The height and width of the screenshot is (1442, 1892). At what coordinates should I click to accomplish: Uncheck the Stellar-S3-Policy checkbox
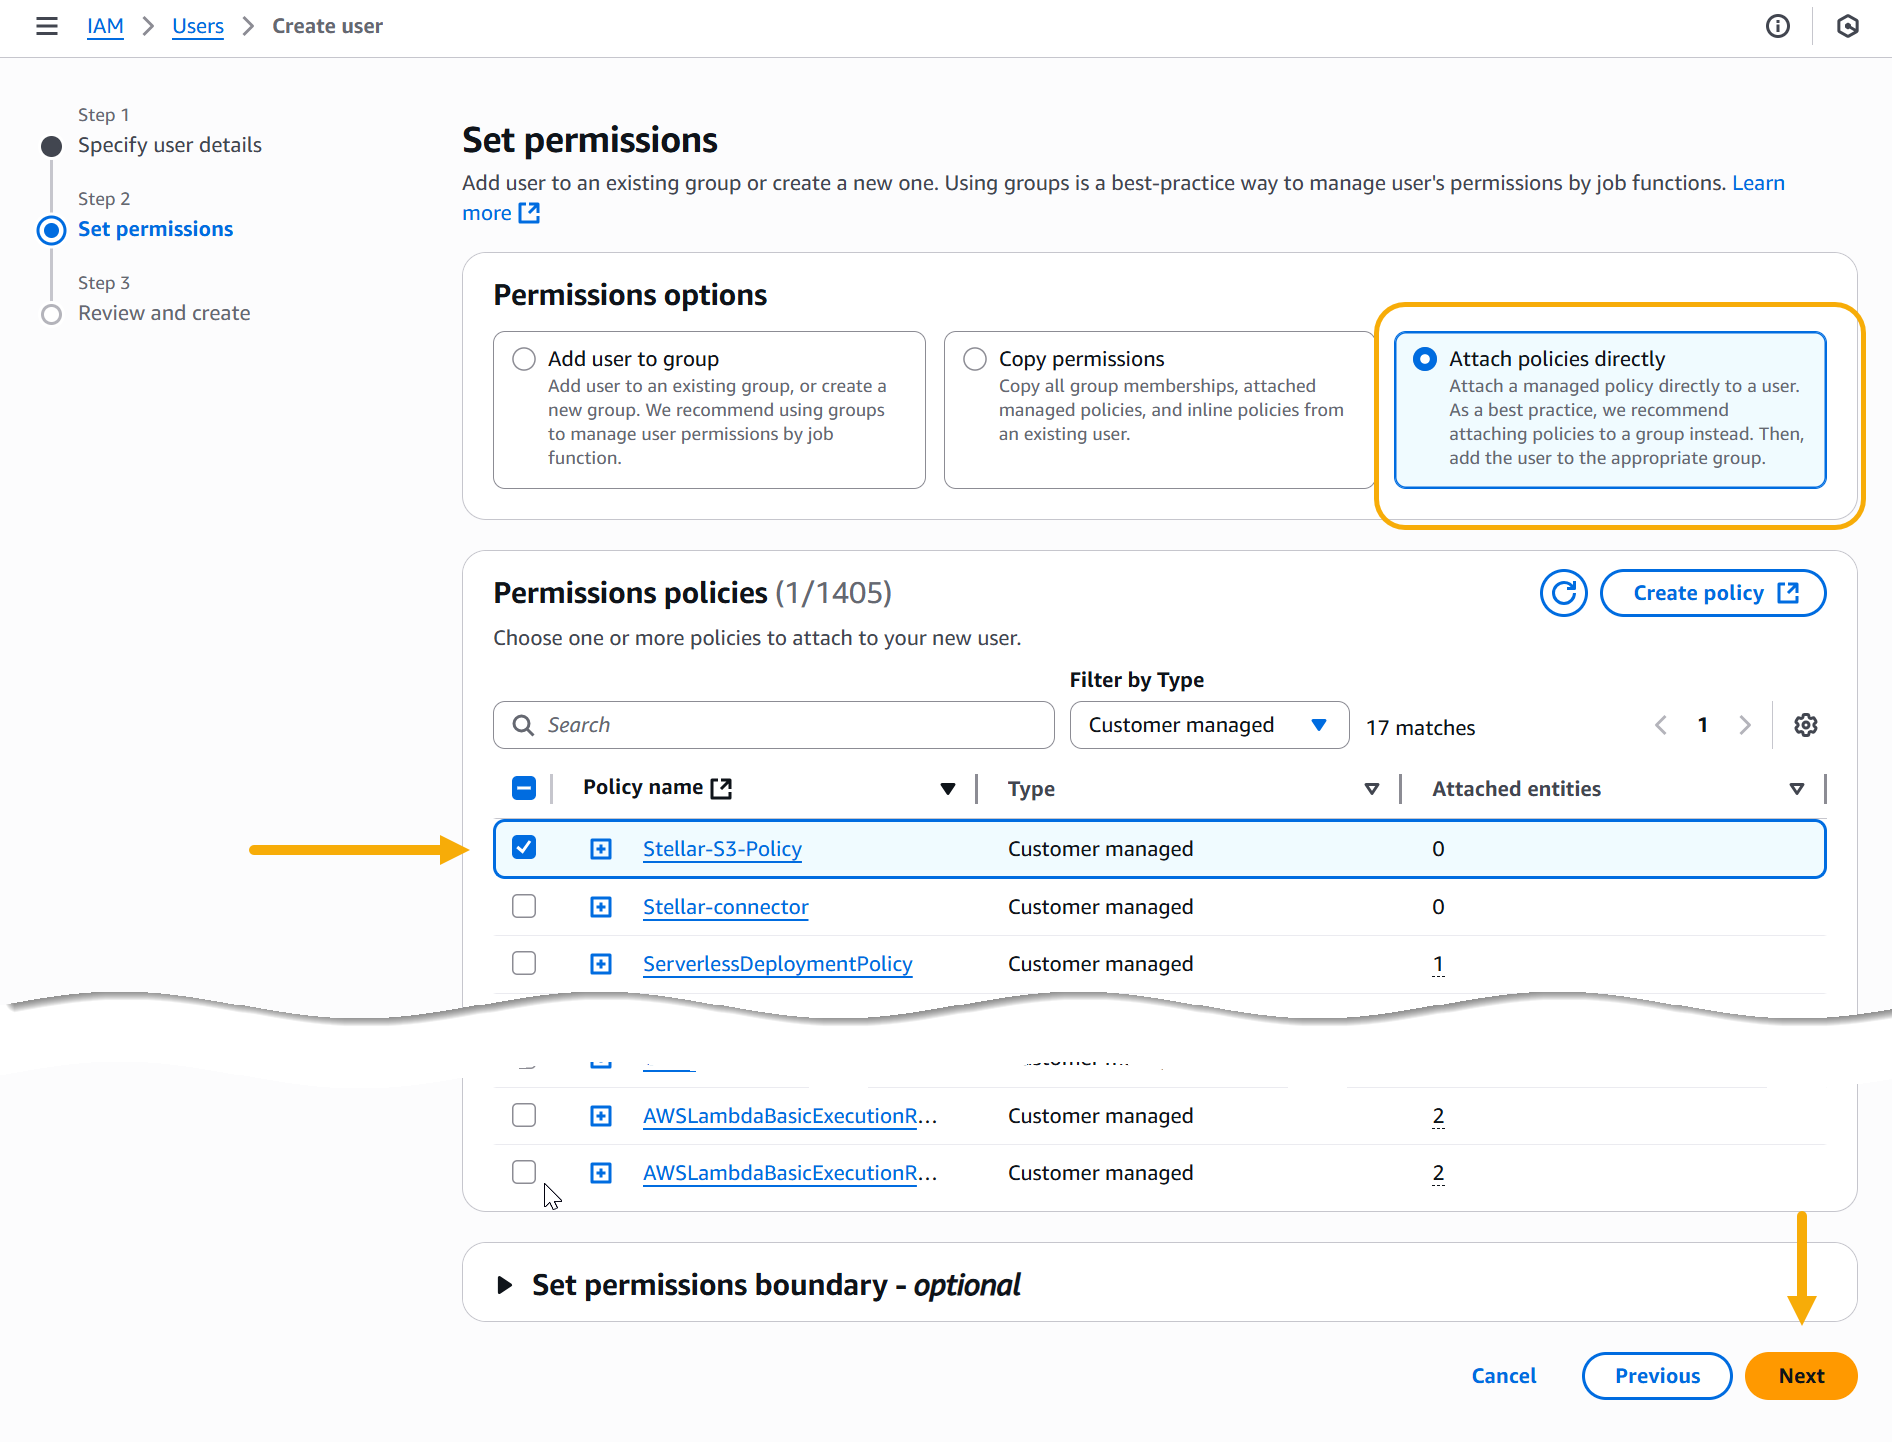click(x=524, y=848)
